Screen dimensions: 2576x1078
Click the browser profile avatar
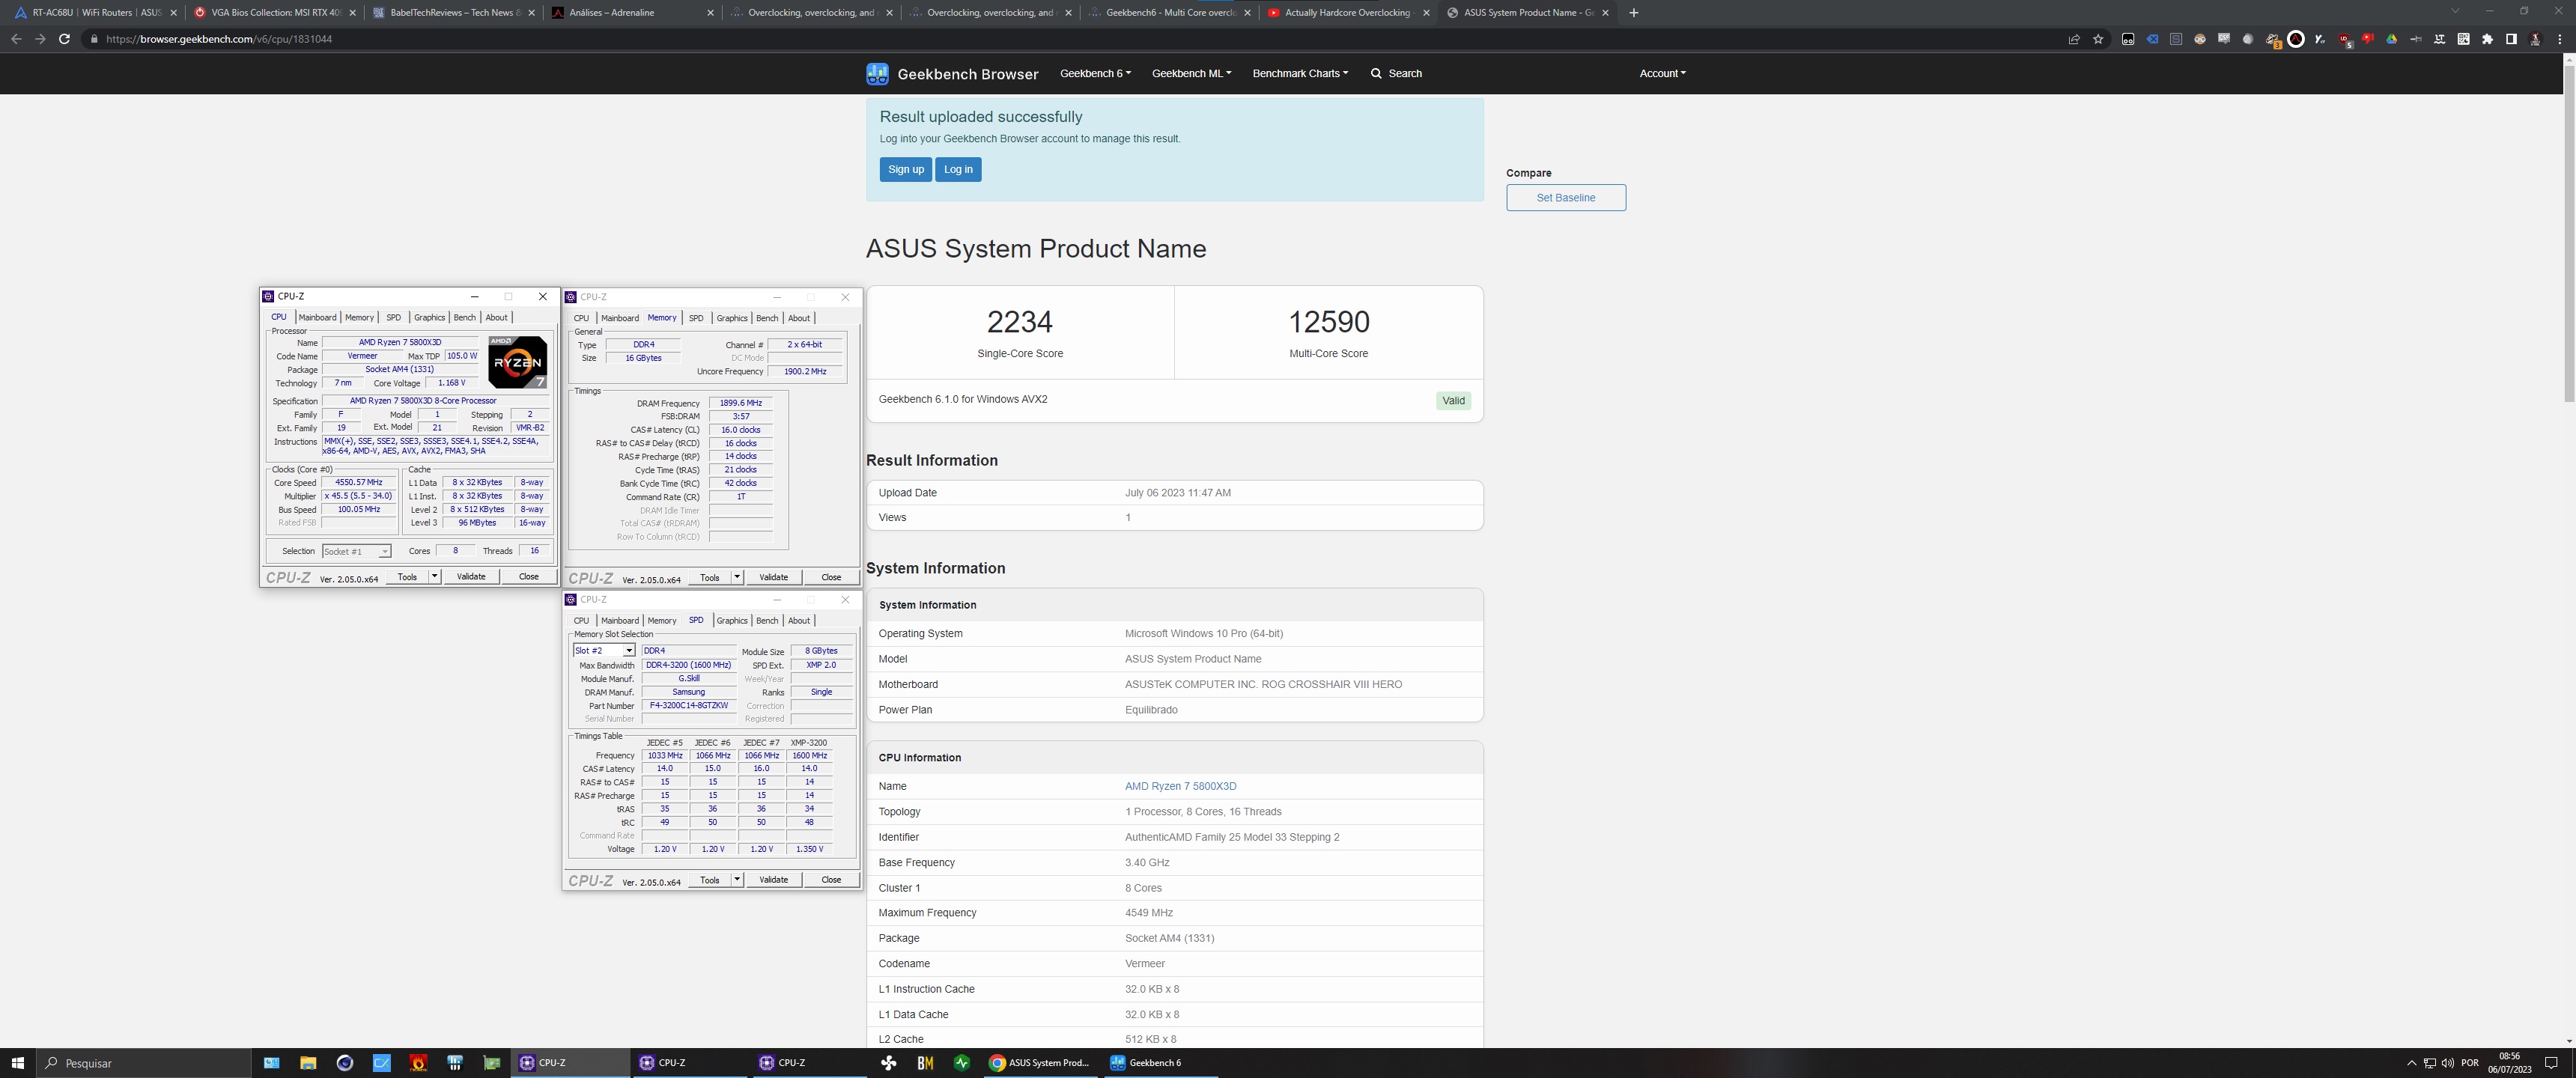[2535, 39]
